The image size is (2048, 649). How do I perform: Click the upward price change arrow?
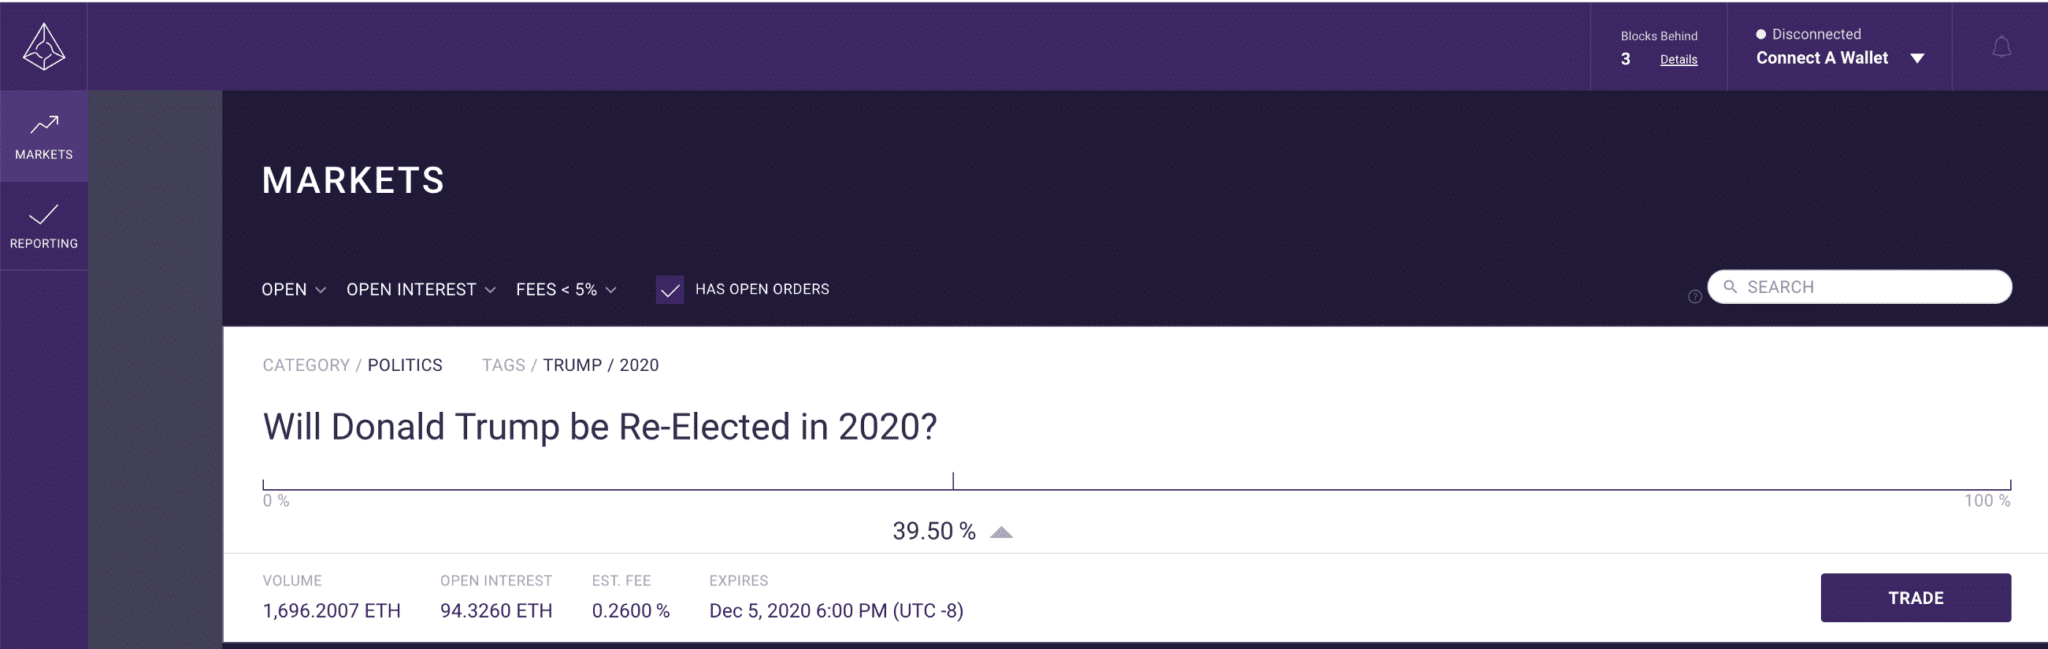tap(1001, 532)
